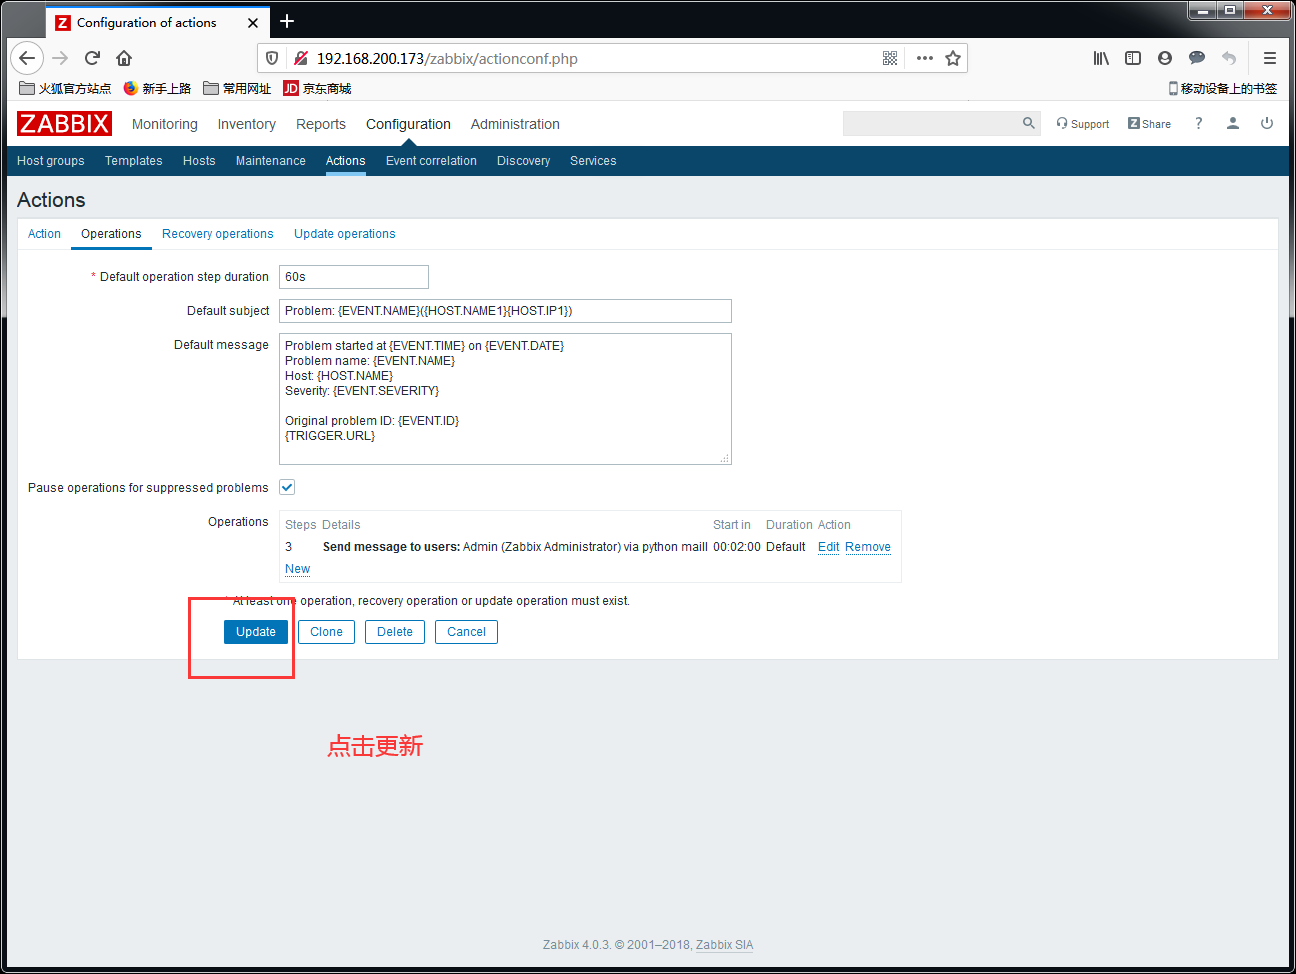Open the Configuration menu
The width and height of the screenshot is (1296, 974).
[408, 124]
